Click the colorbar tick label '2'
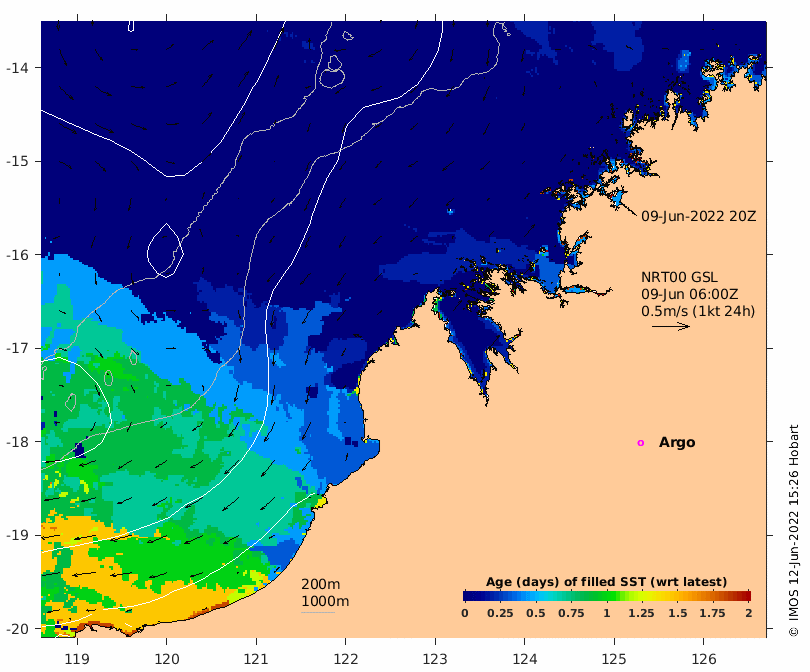 749,613
